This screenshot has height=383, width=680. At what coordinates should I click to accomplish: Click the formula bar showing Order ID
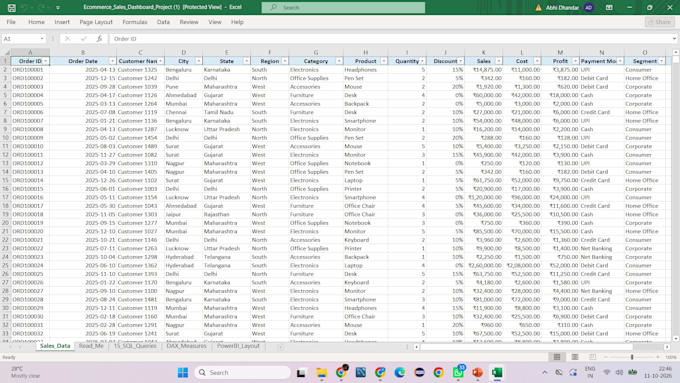pyautogui.click(x=390, y=39)
